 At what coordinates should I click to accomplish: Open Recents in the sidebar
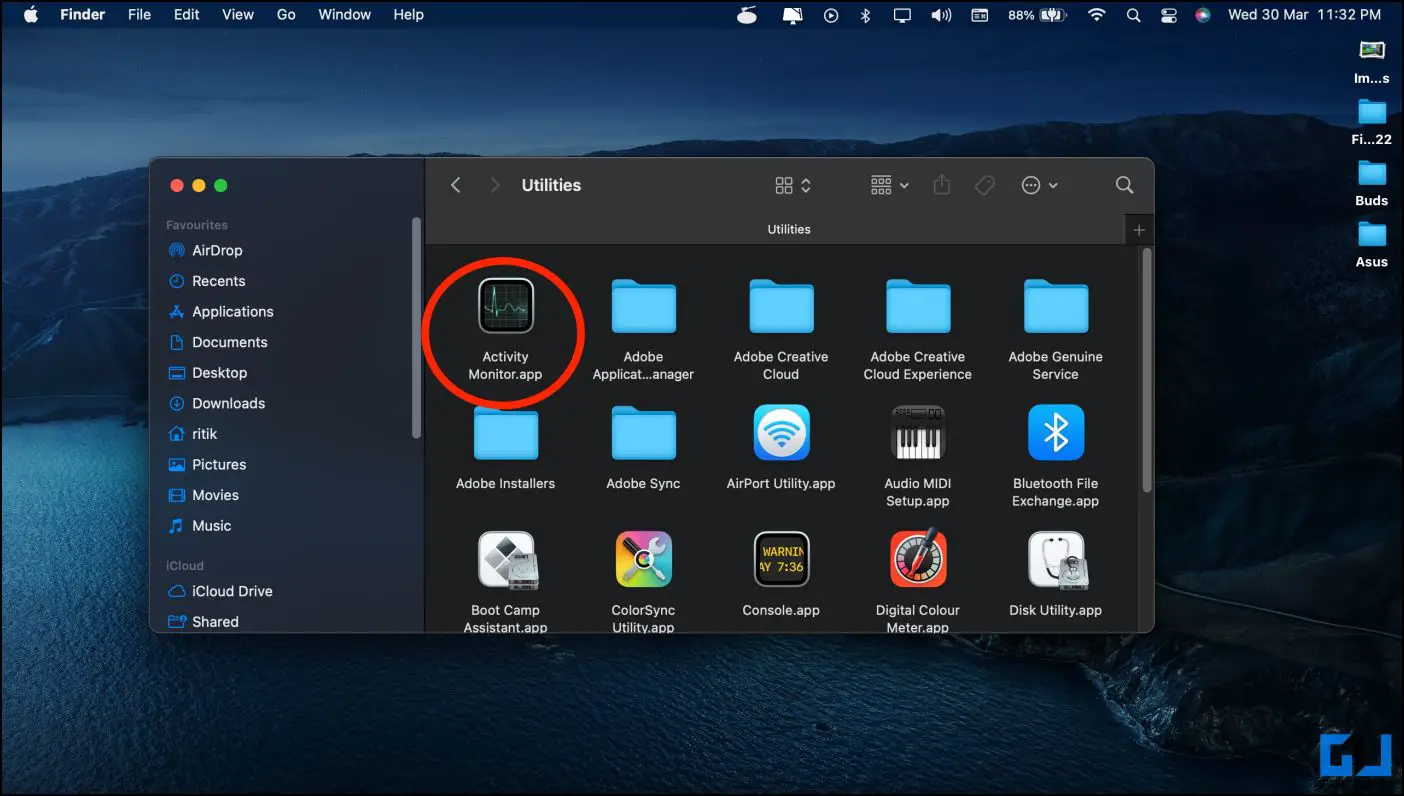tap(218, 281)
